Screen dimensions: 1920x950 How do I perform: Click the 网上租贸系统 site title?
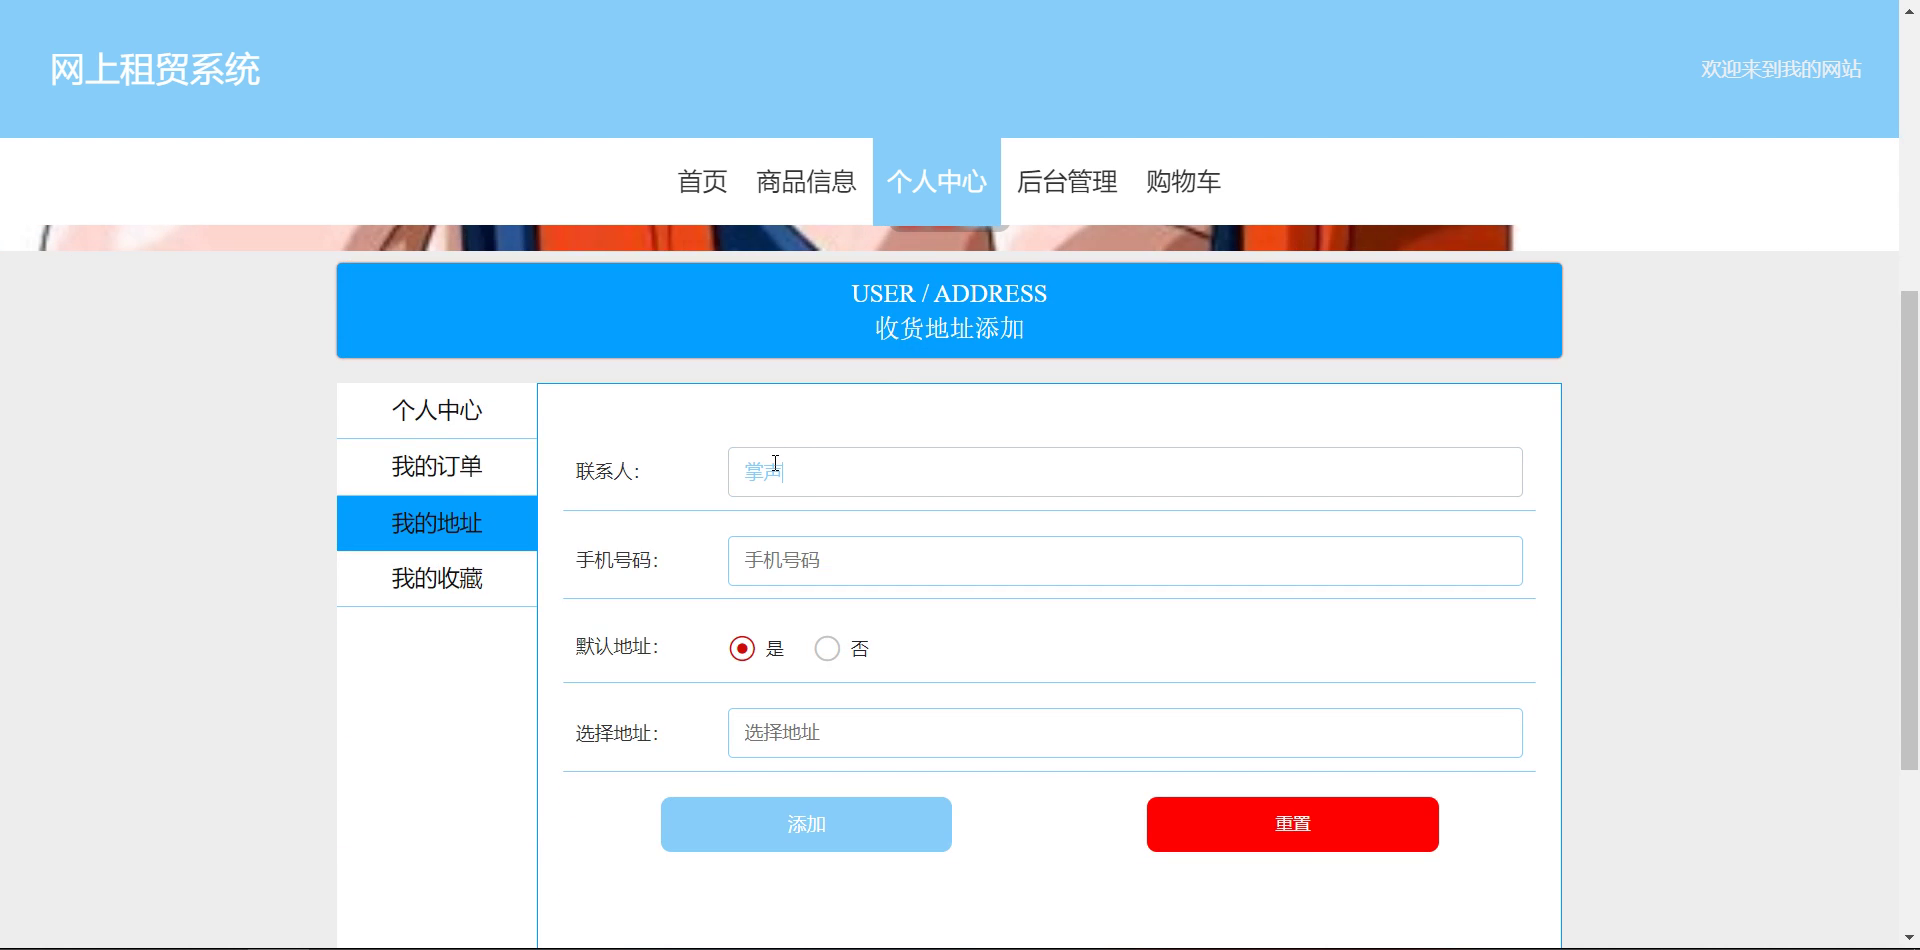(155, 70)
